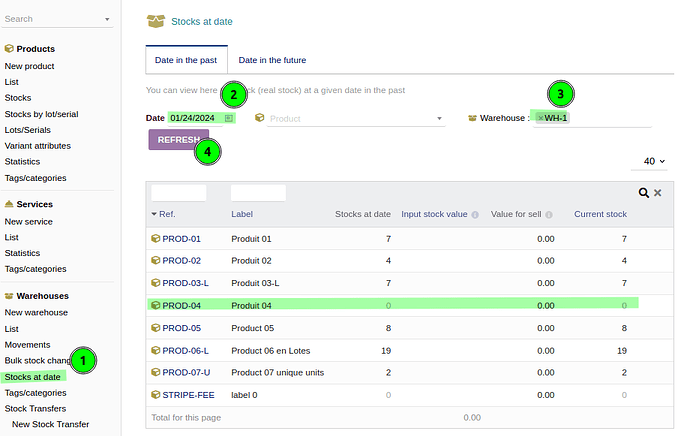Open Lots/Serials menu item
Image resolution: width=690 pixels, height=436 pixels.
27,130
